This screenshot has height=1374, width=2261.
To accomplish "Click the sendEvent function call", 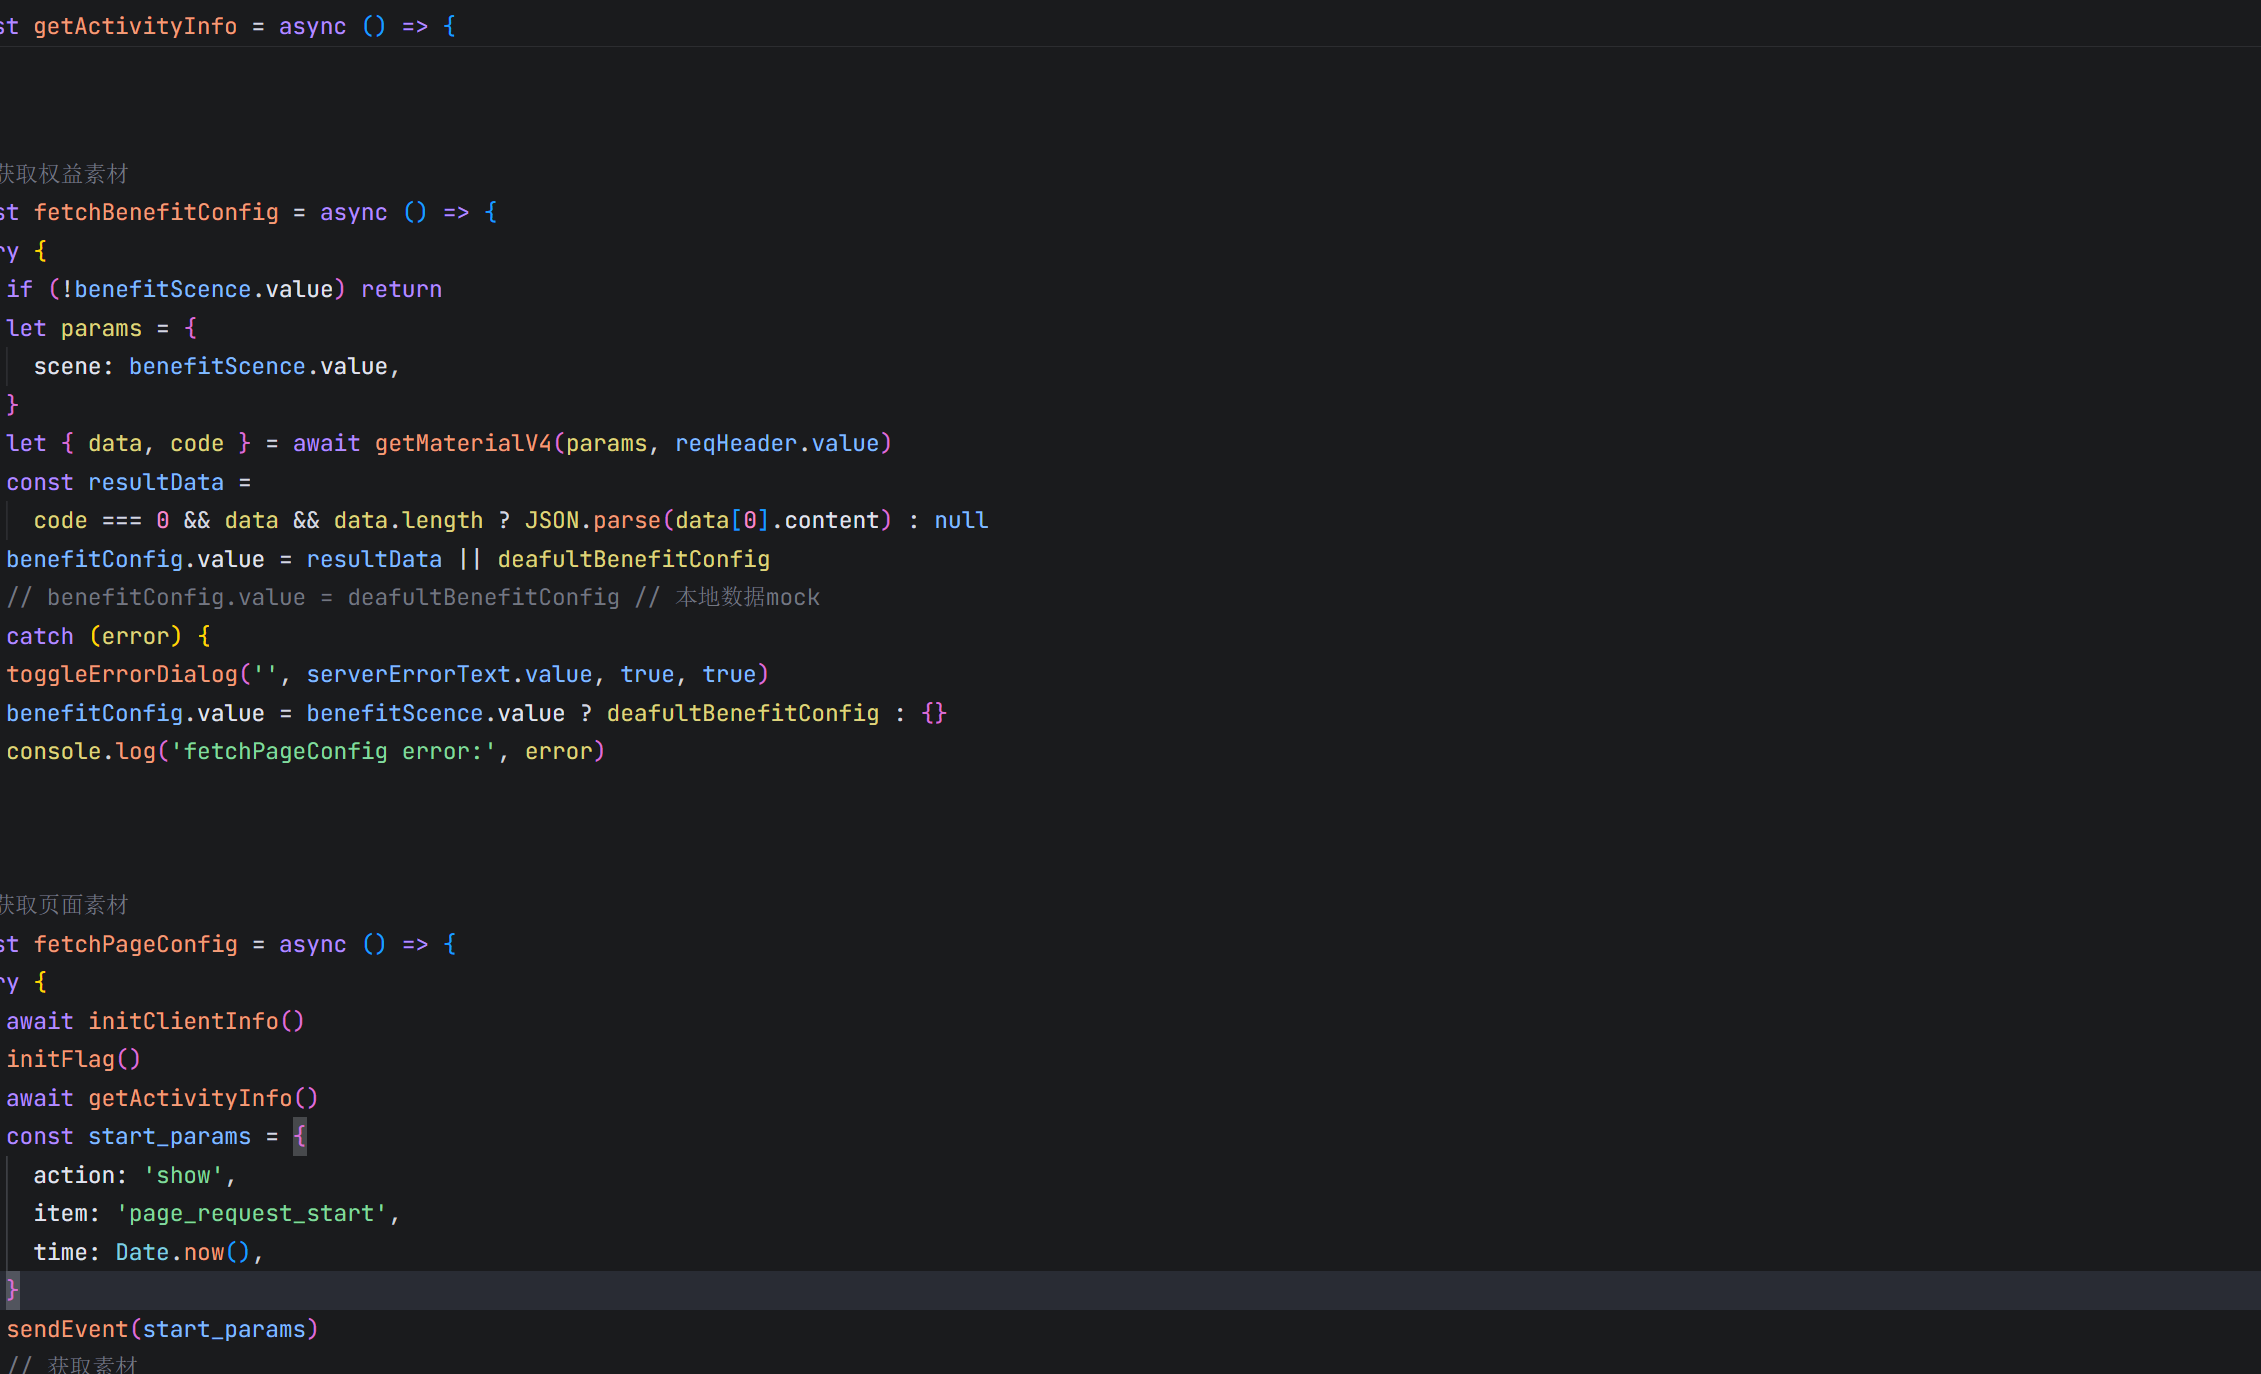I will click(x=67, y=1329).
